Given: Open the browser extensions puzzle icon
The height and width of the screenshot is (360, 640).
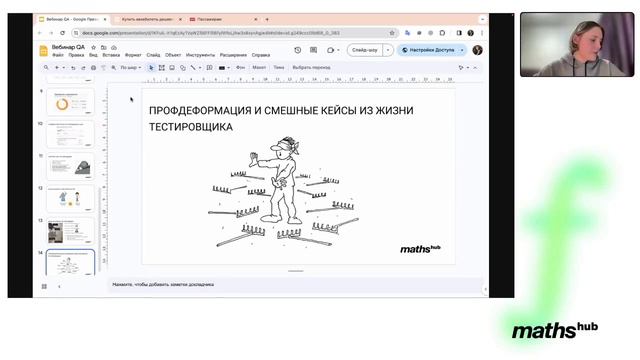Looking at the screenshot, I should tap(442, 33).
